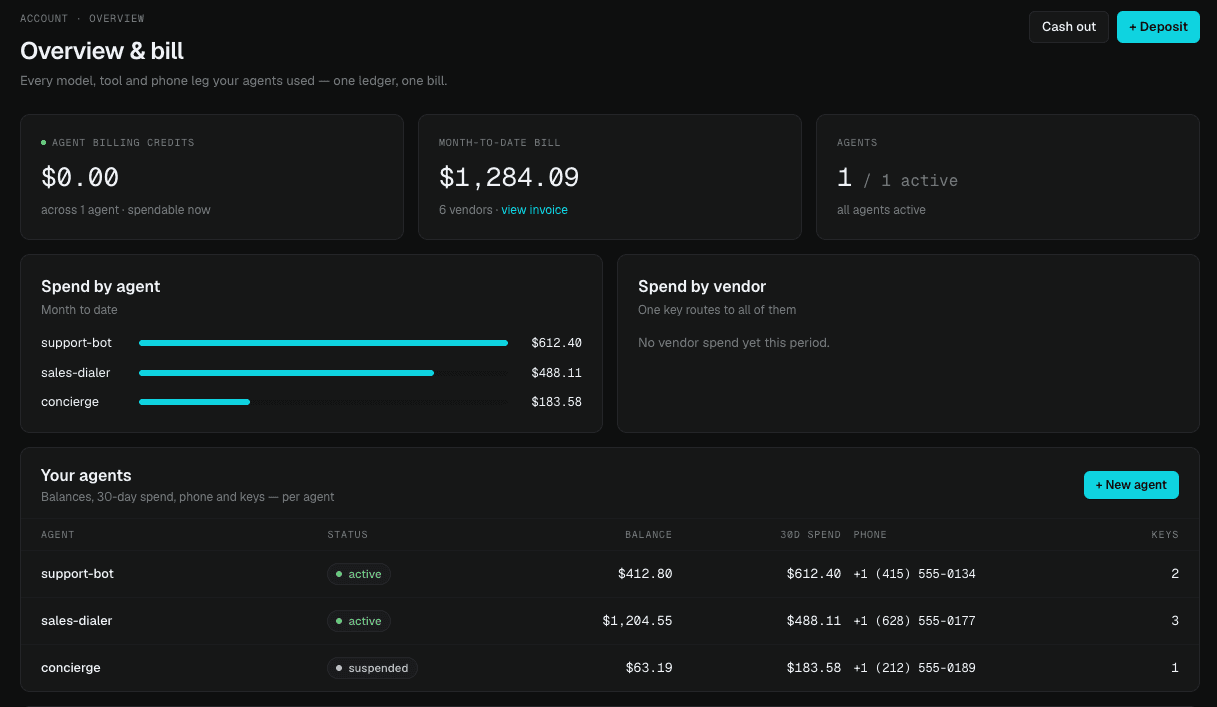Screen dimensions: 1217x707
Task: Click the concierge suspended status badge
Action: pyautogui.click(x=372, y=668)
